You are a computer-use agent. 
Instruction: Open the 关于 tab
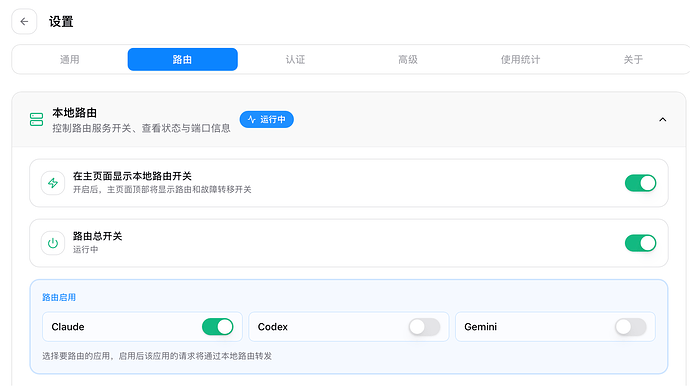(x=633, y=59)
